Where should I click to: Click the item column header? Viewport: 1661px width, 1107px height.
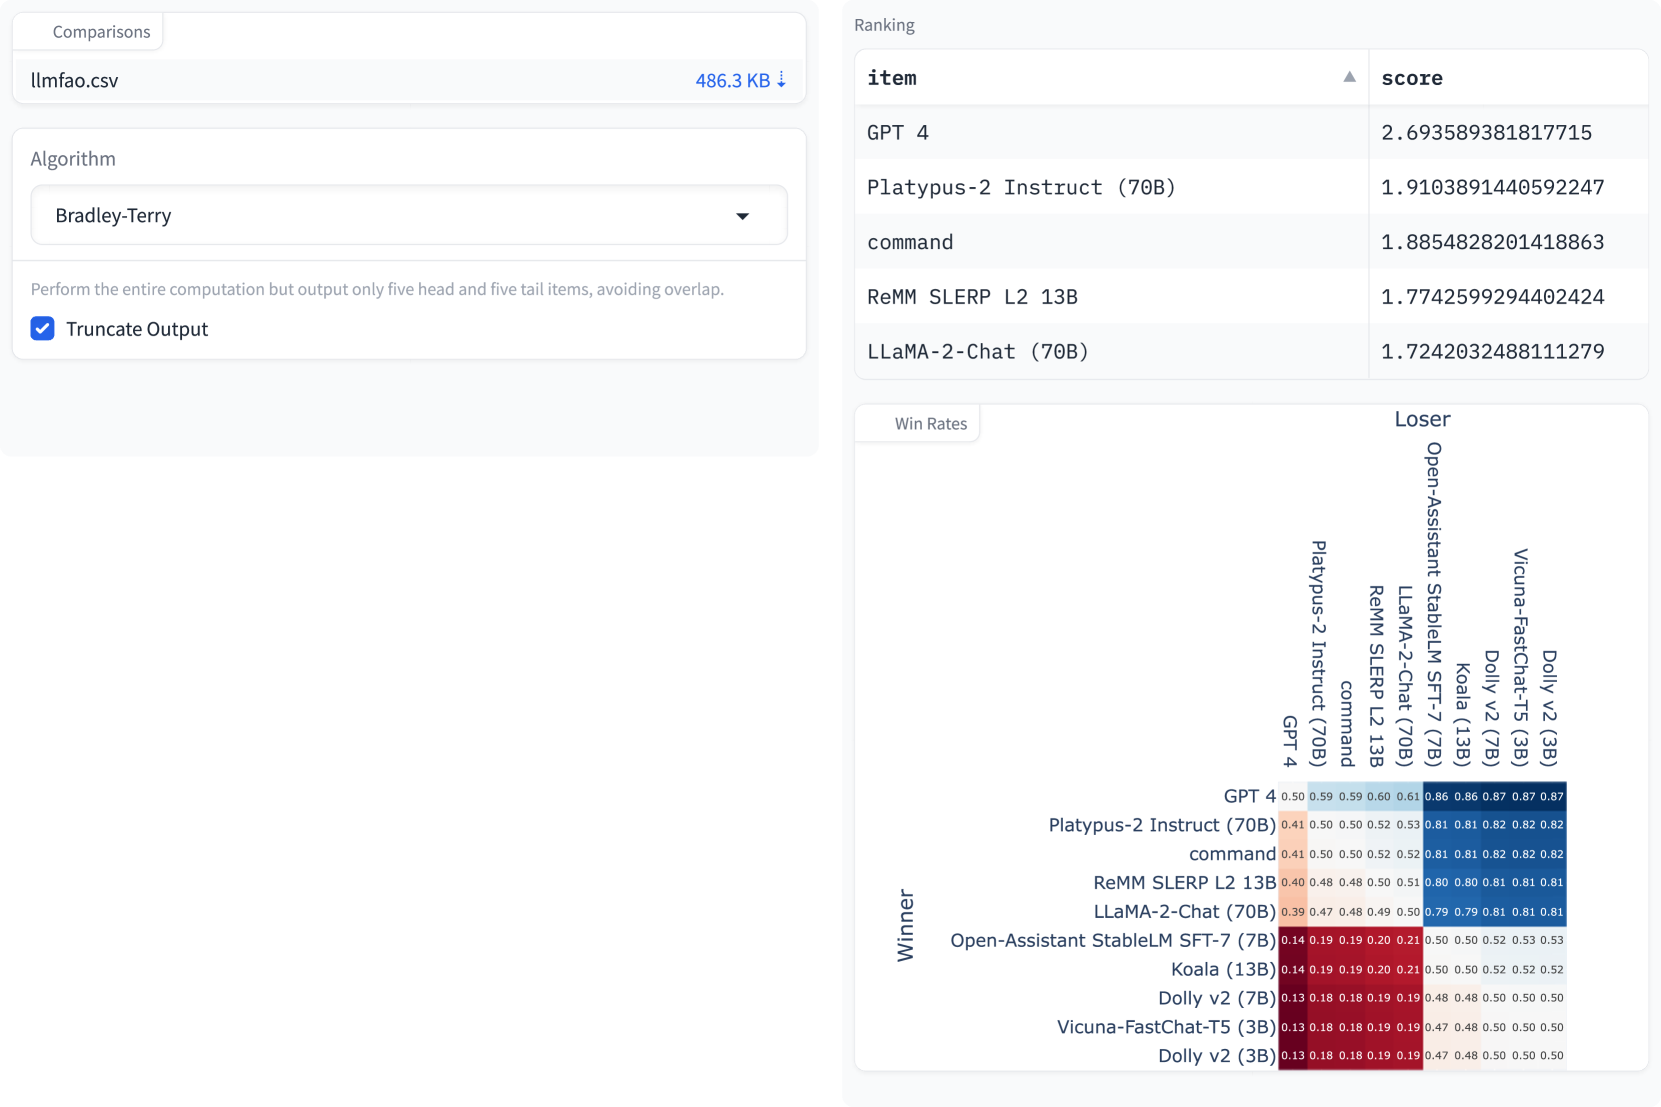(892, 78)
